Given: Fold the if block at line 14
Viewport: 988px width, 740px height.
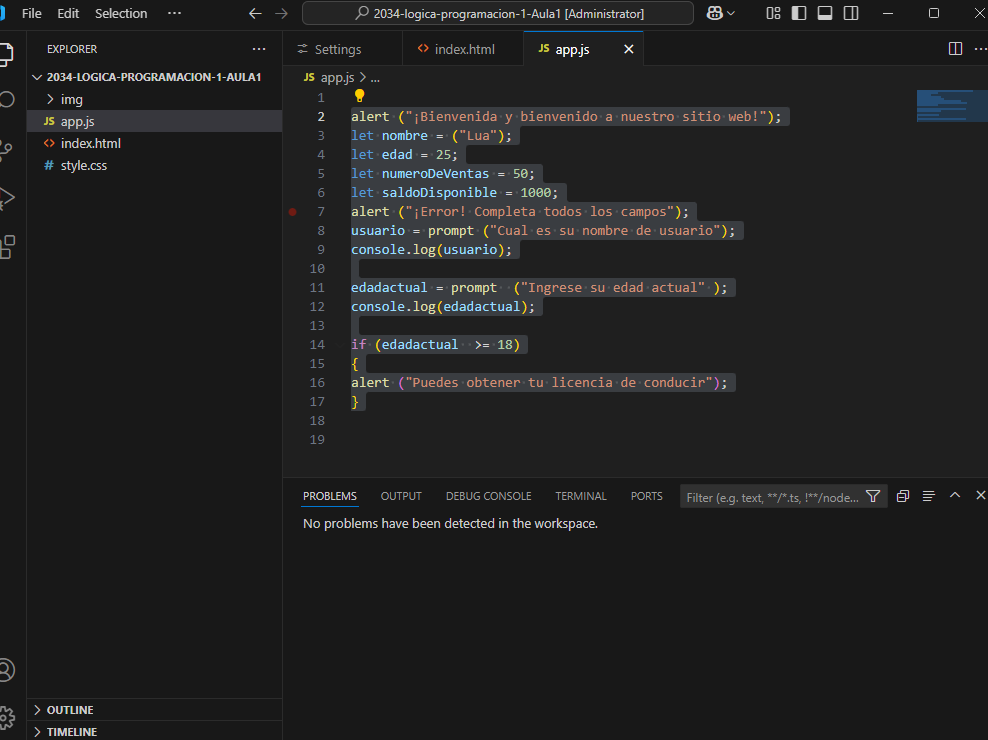Looking at the screenshot, I should click(340, 344).
